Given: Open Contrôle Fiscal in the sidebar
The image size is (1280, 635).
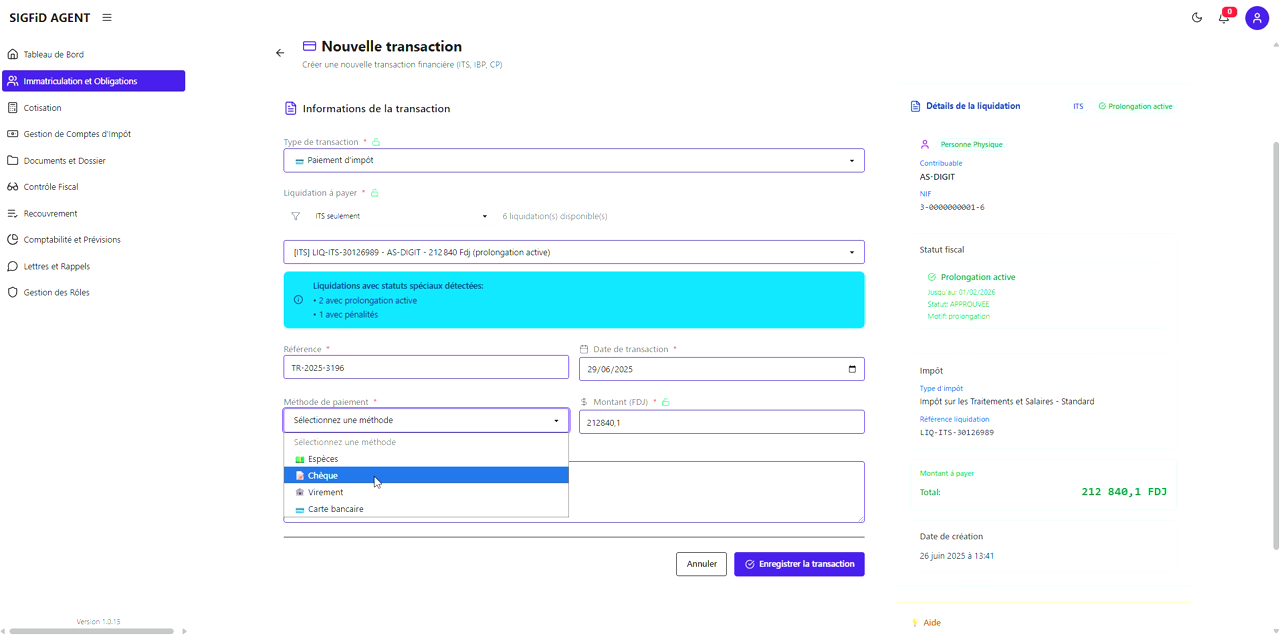Looking at the screenshot, I should click(51, 187).
